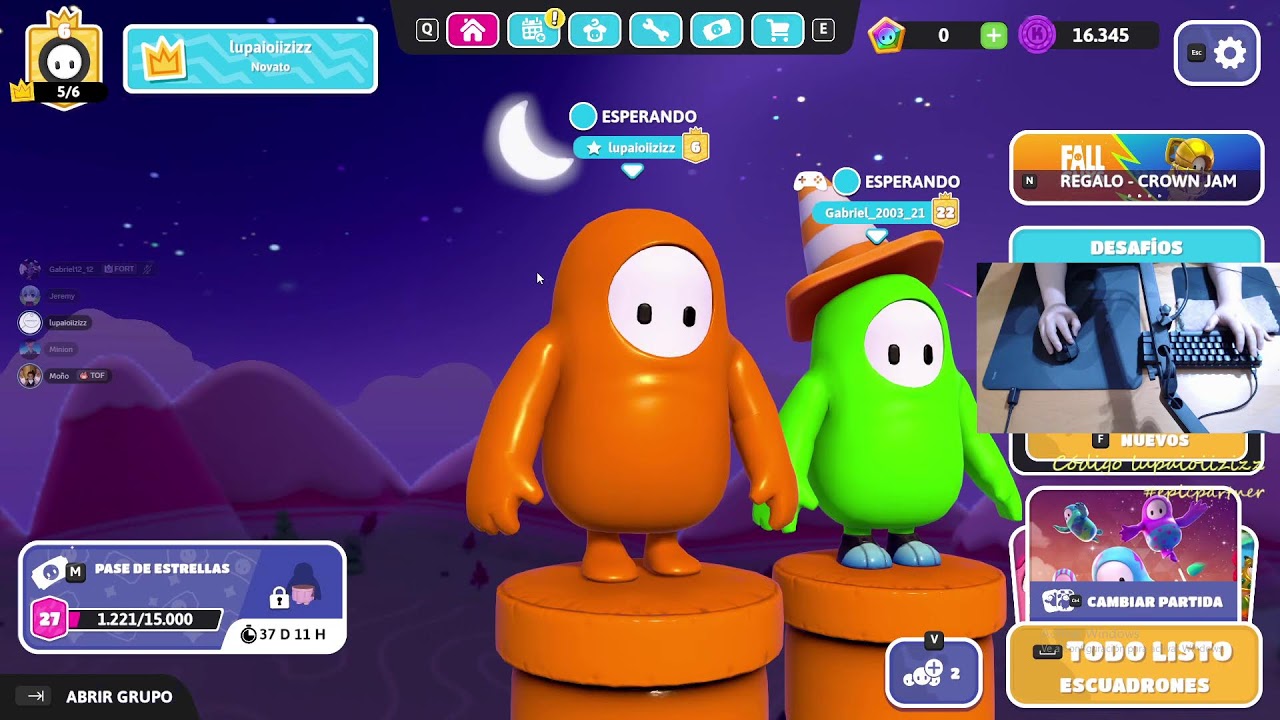The image size is (1280, 720).
Task: Open the pink Home tab
Action: click(472, 30)
